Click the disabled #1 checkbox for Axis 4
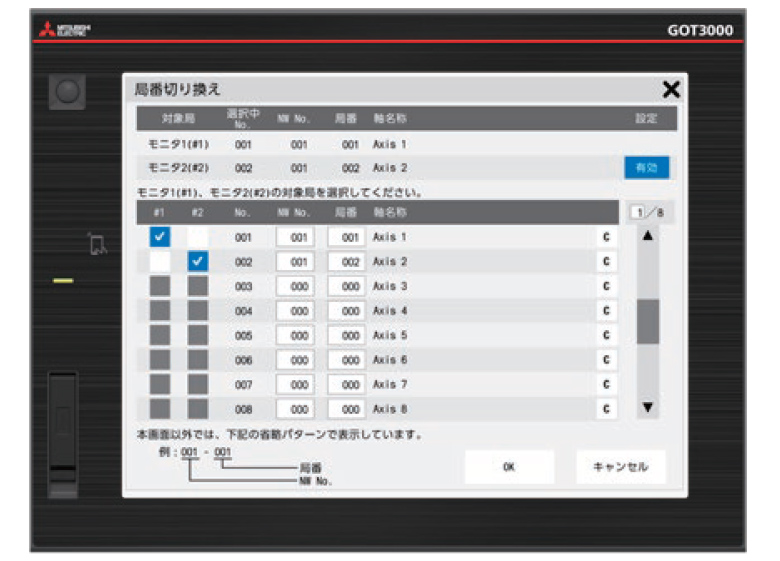The width and height of the screenshot is (780, 561). click(160, 310)
